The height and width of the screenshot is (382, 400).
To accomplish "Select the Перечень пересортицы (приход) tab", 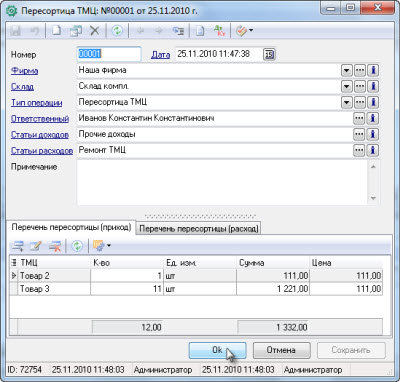I will pyautogui.click(x=71, y=227).
